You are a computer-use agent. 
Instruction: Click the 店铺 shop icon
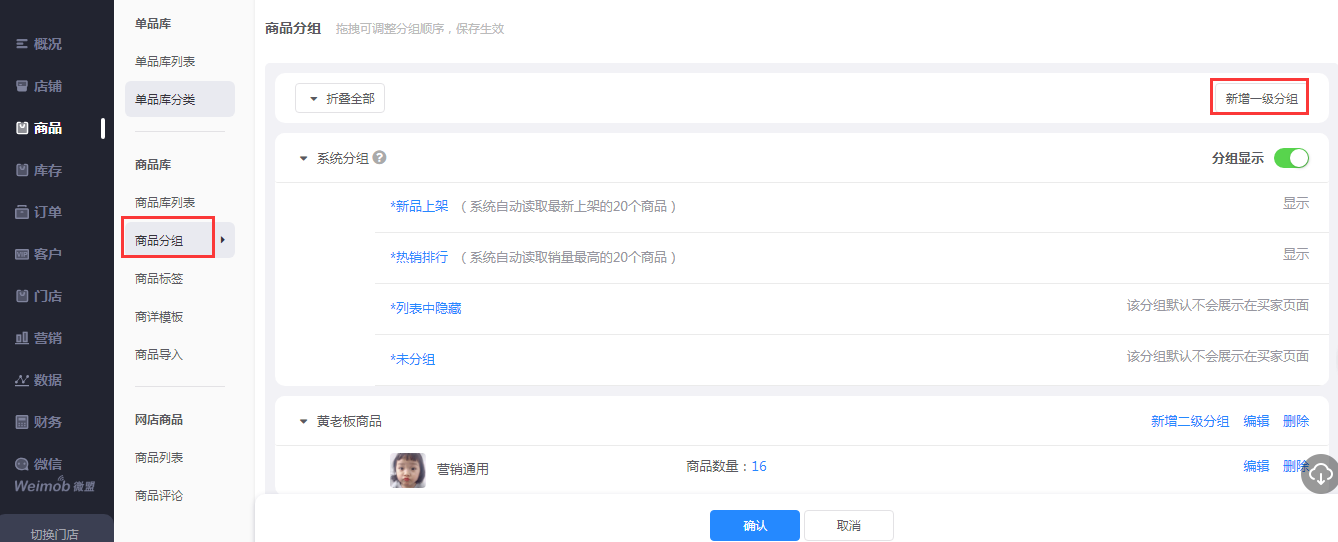[x=22, y=86]
